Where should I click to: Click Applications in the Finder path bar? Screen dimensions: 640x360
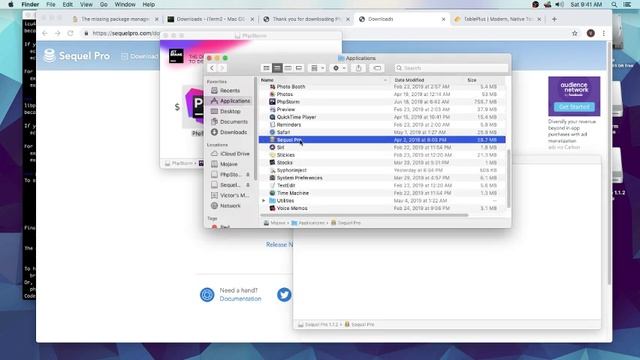(x=308, y=223)
